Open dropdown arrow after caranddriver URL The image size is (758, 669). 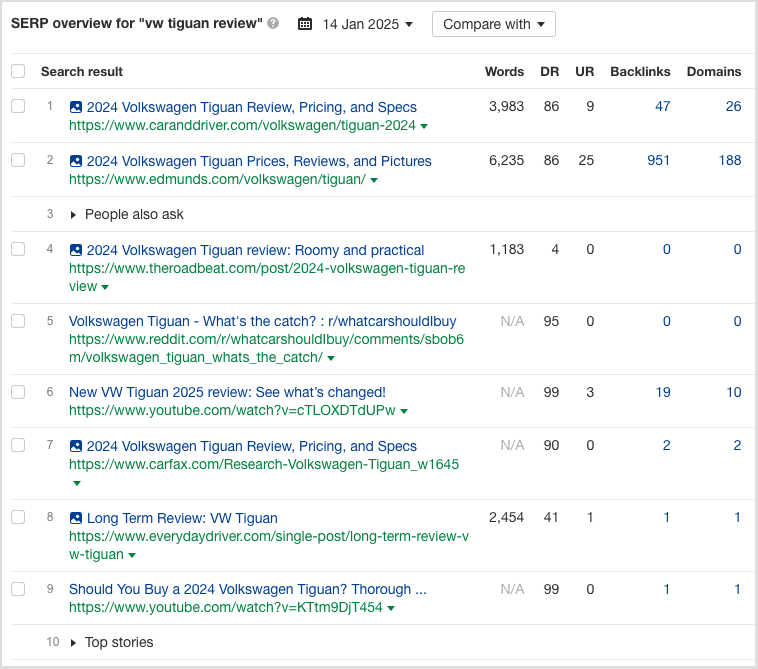coord(424,126)
